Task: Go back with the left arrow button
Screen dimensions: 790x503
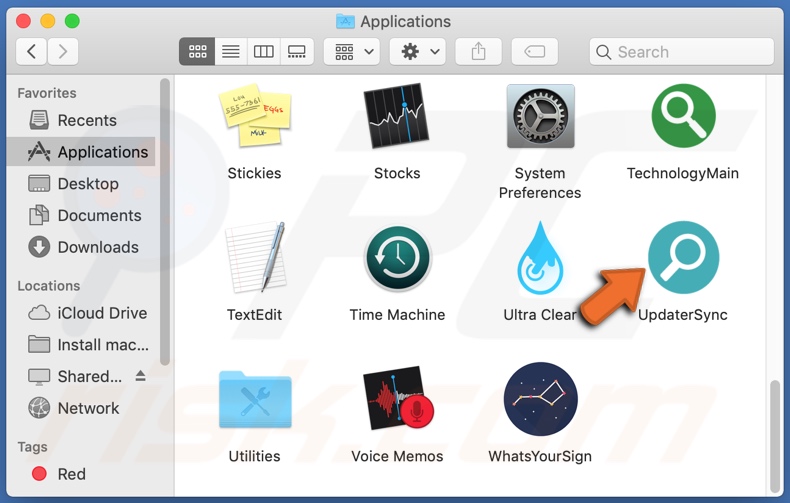Action: tap(31, 51)
